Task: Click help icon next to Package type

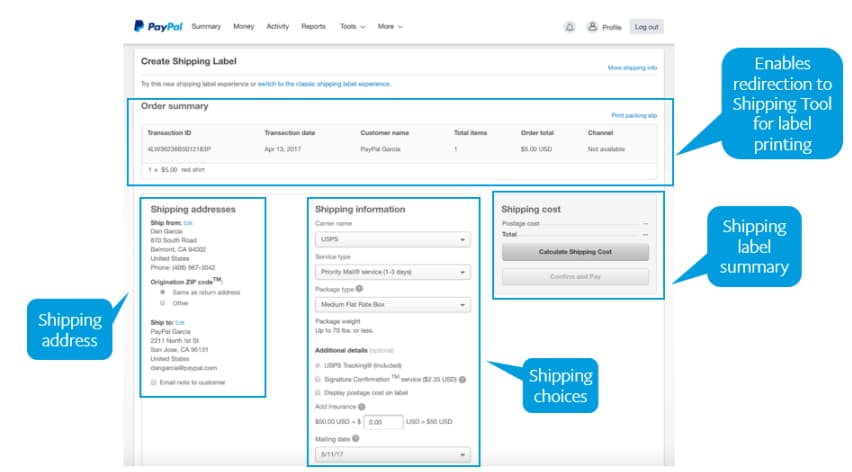Action: (359, 288)
